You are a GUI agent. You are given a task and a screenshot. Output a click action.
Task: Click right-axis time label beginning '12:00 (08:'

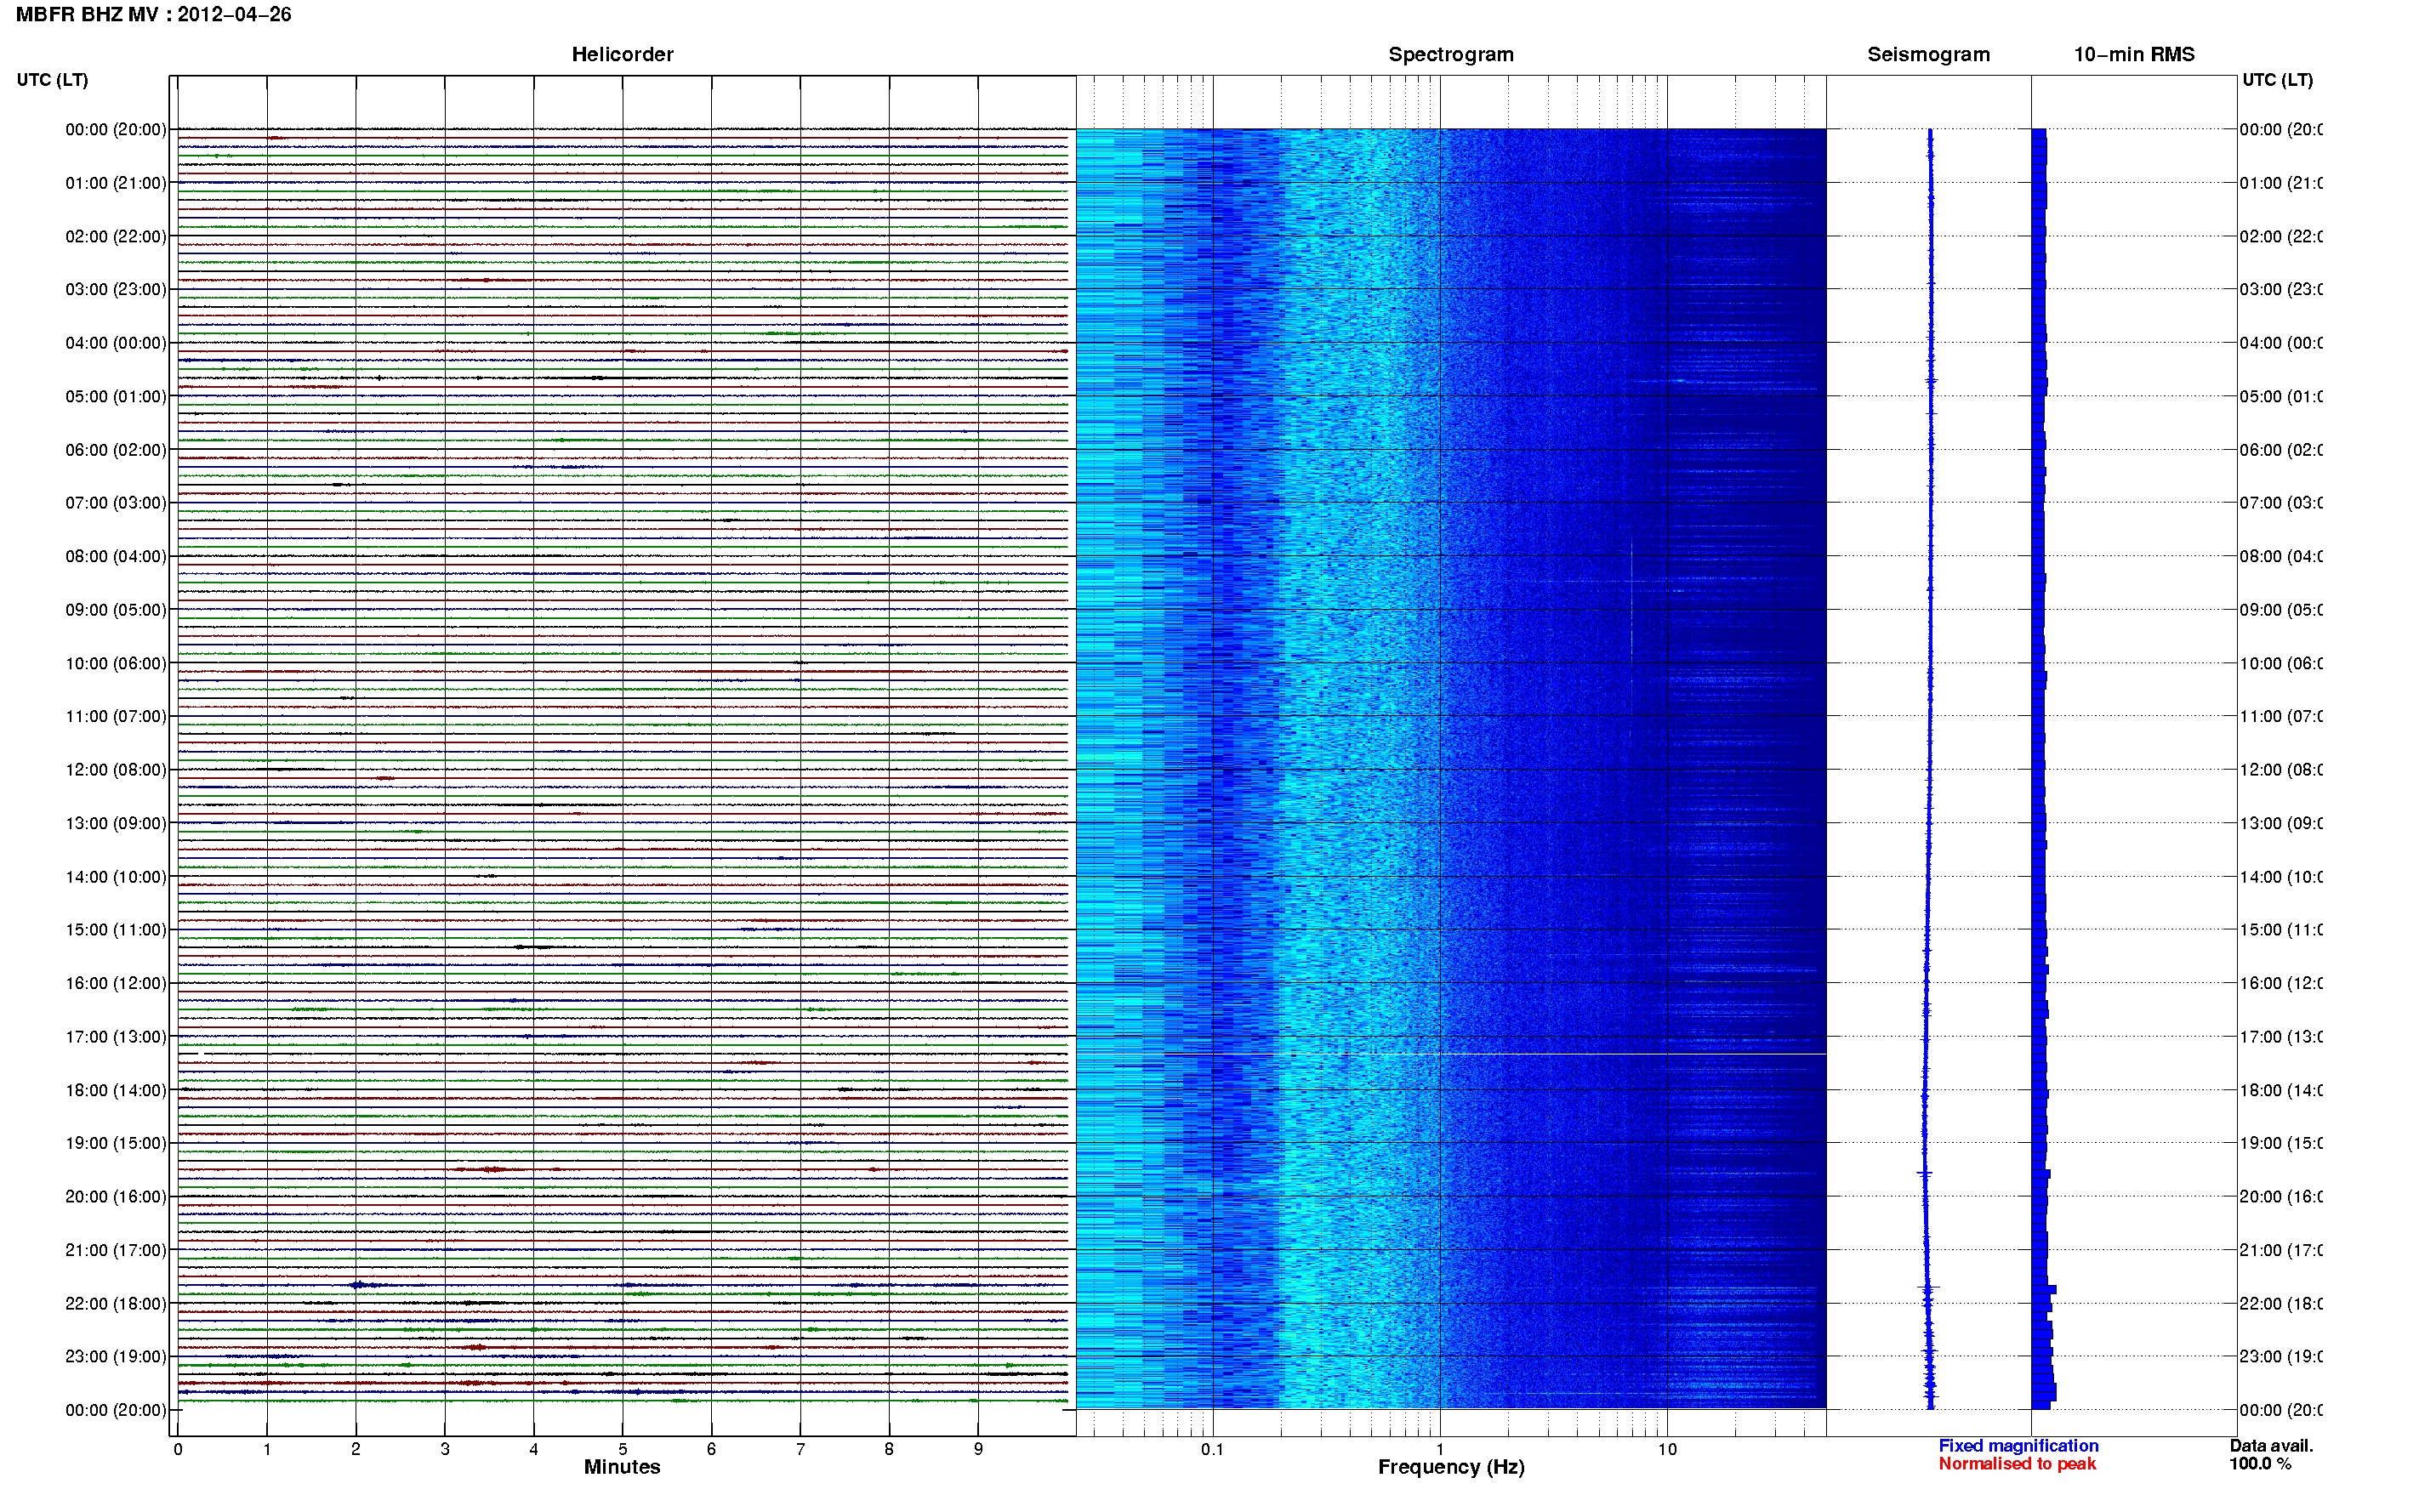coord(2281,770)
